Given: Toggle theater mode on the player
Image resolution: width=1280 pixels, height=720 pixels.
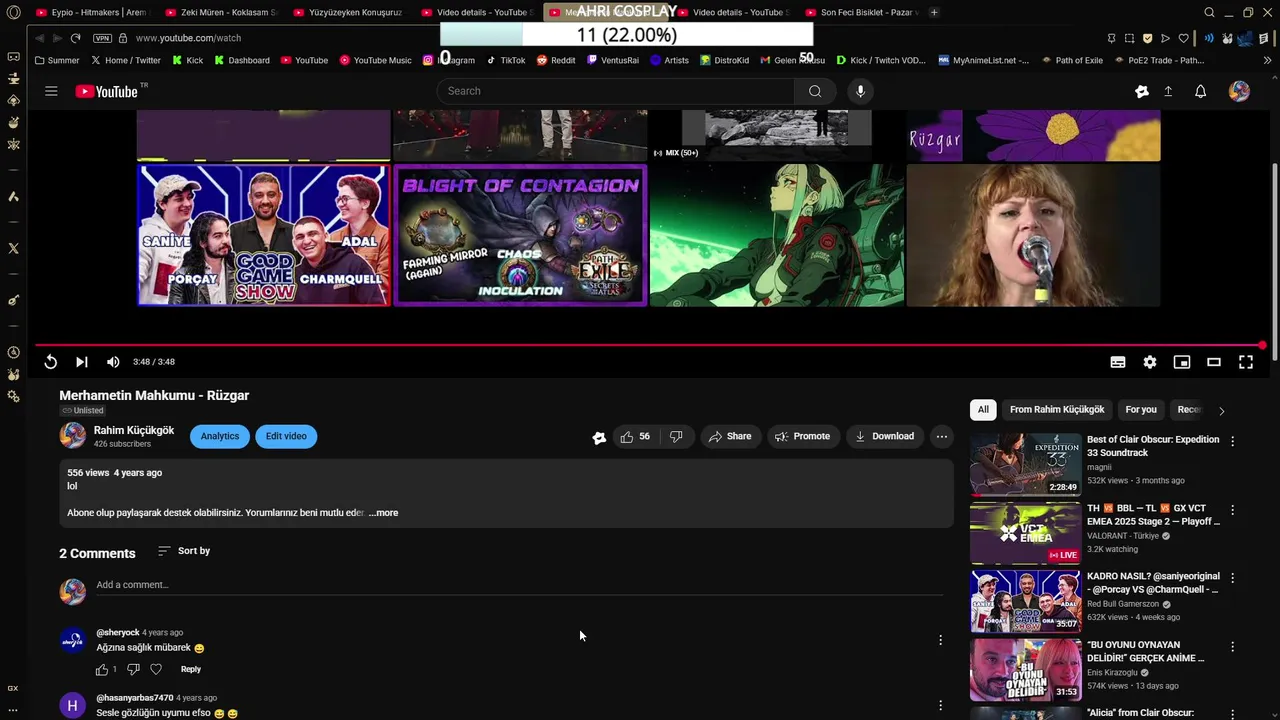Looking at the screenshot, I should pos(1214,362).
